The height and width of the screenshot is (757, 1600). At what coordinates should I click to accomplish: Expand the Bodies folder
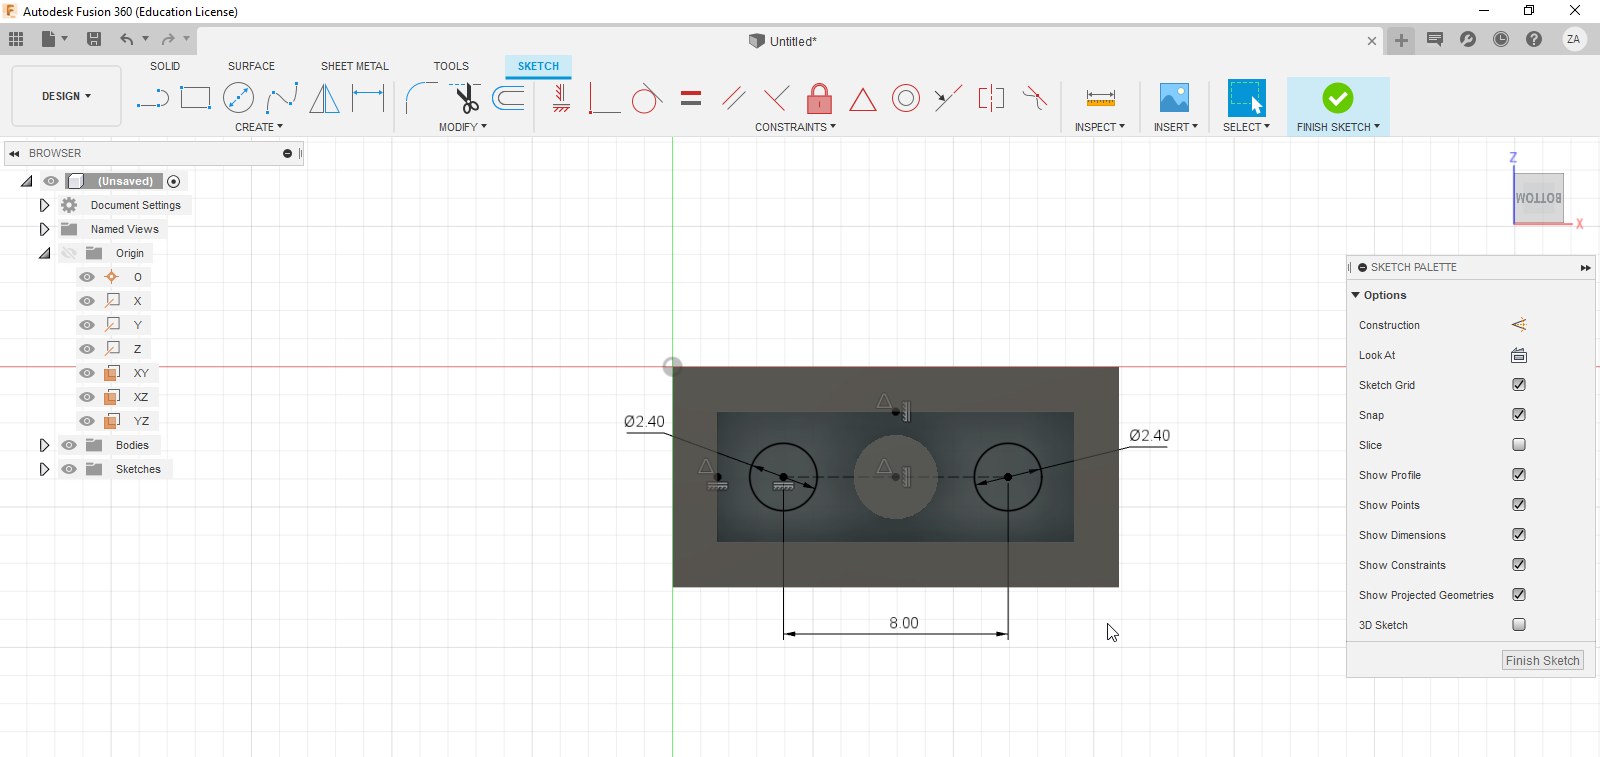44,445
